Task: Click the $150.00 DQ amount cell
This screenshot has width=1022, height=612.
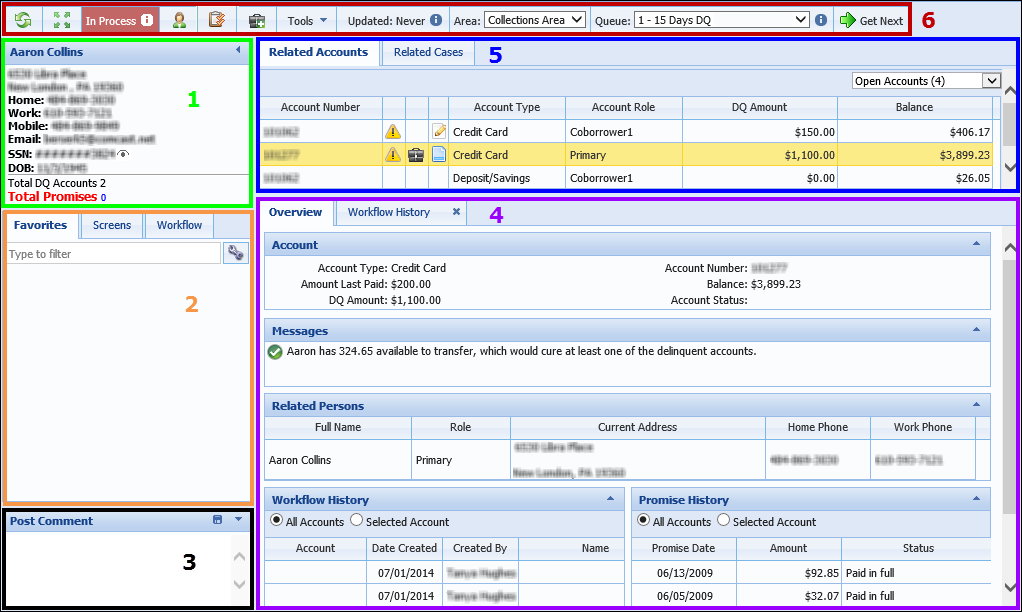Action: pos(760,132)
